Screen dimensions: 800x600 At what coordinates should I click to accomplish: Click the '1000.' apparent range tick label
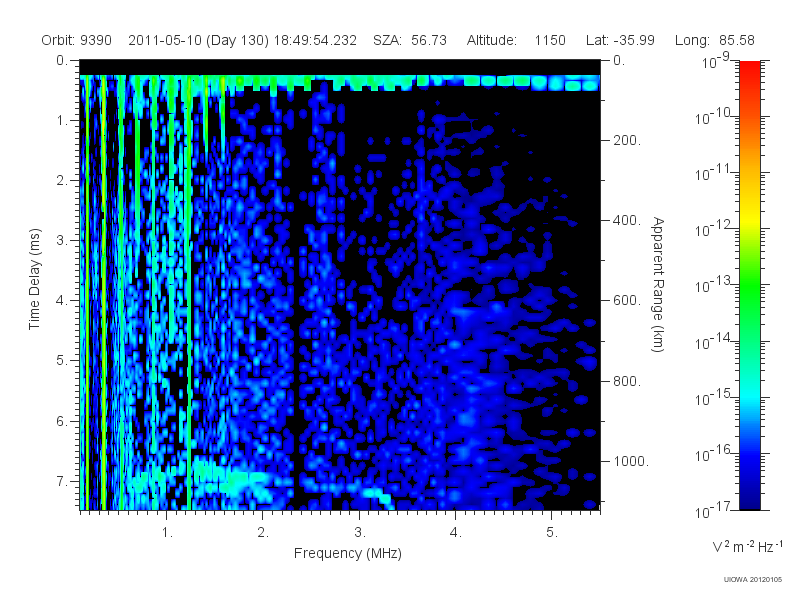pyautogui.click(x=631, y=461)
